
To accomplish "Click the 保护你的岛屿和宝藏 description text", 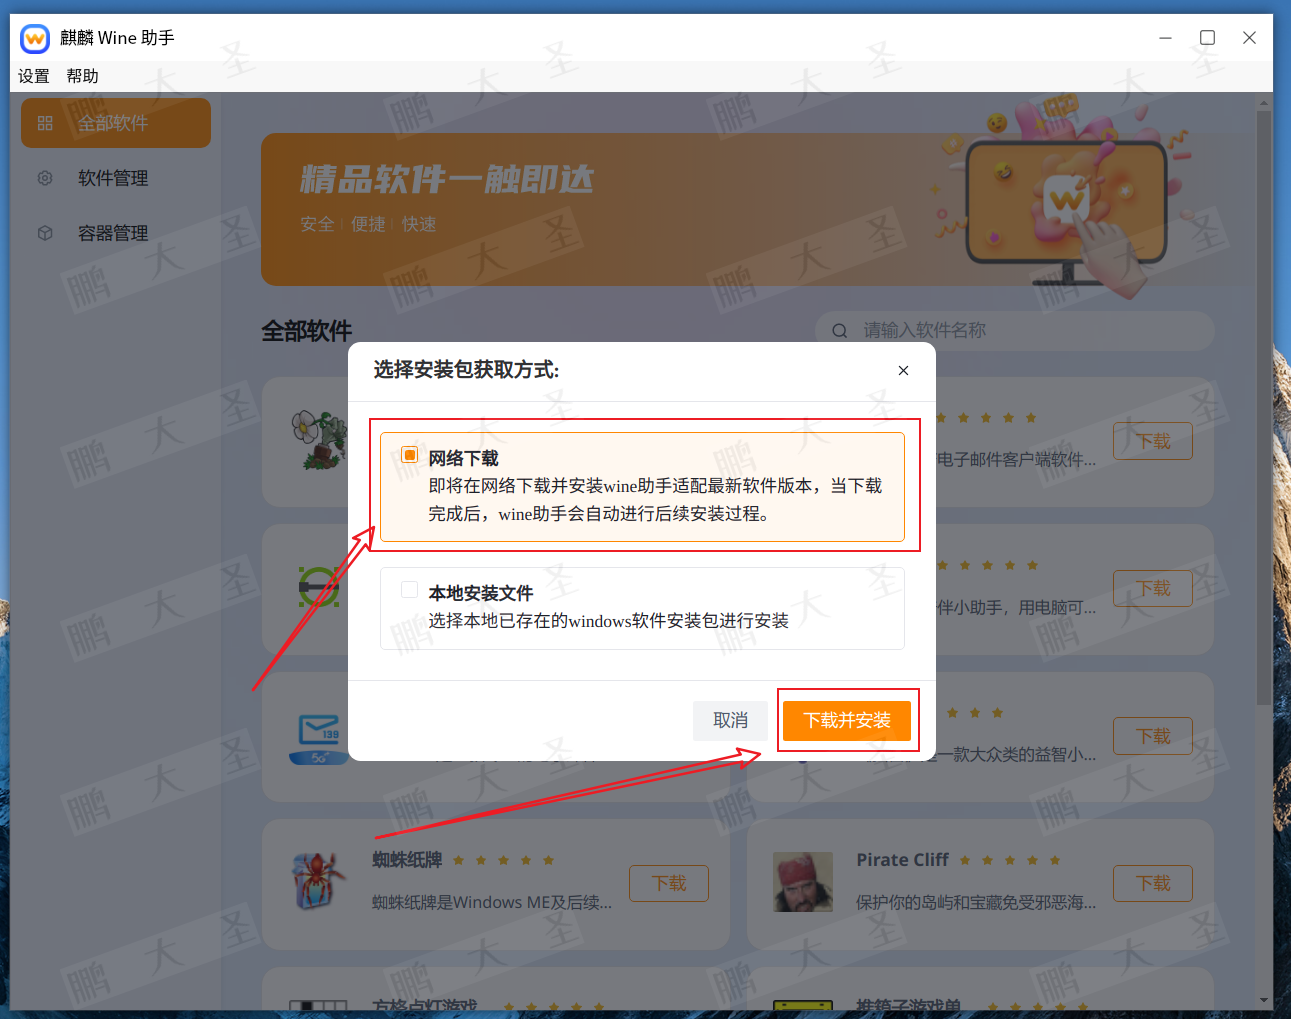I will [976, 902].
